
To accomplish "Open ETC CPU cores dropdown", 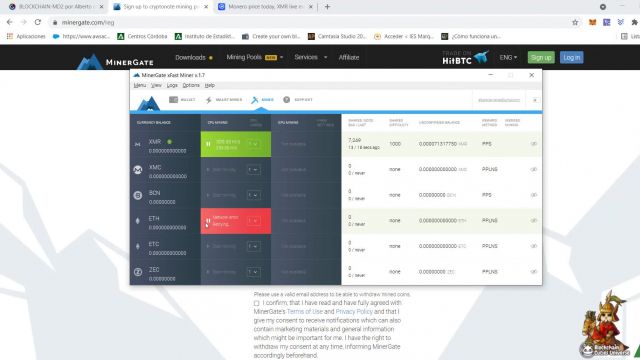I will (253, 246).
